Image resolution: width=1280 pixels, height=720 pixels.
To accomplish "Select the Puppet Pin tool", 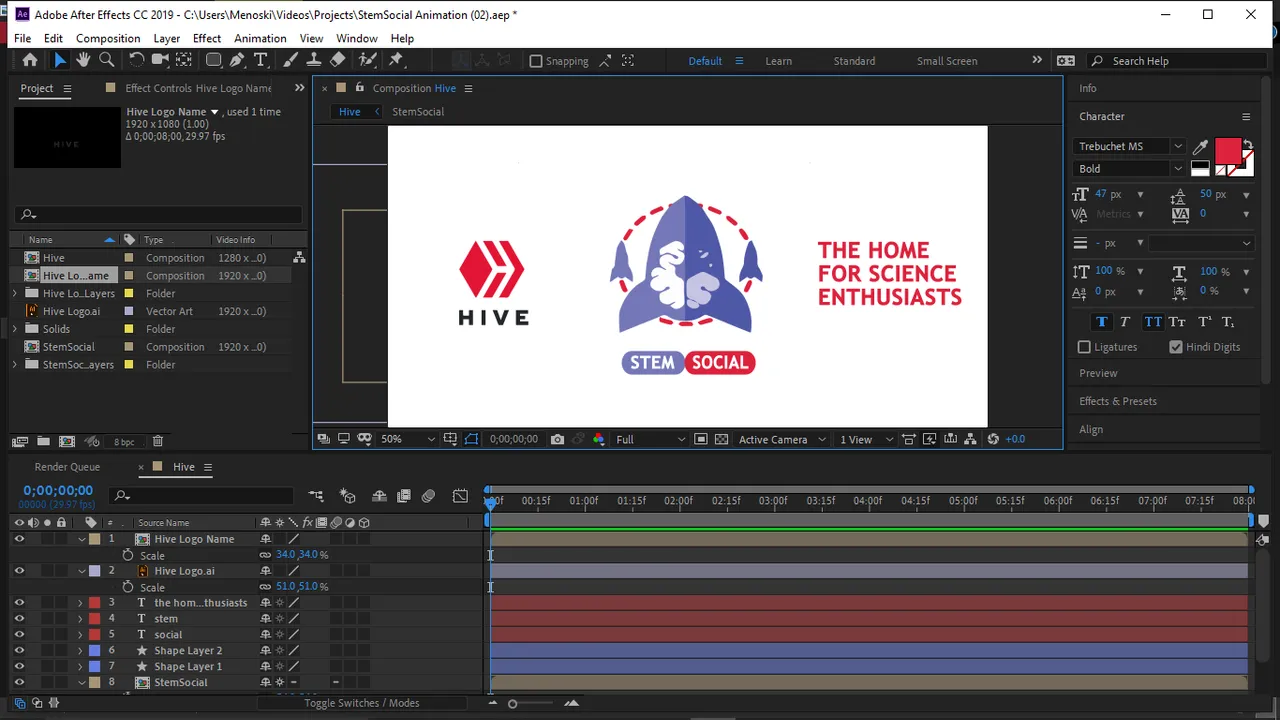I will tap(396, 60).
